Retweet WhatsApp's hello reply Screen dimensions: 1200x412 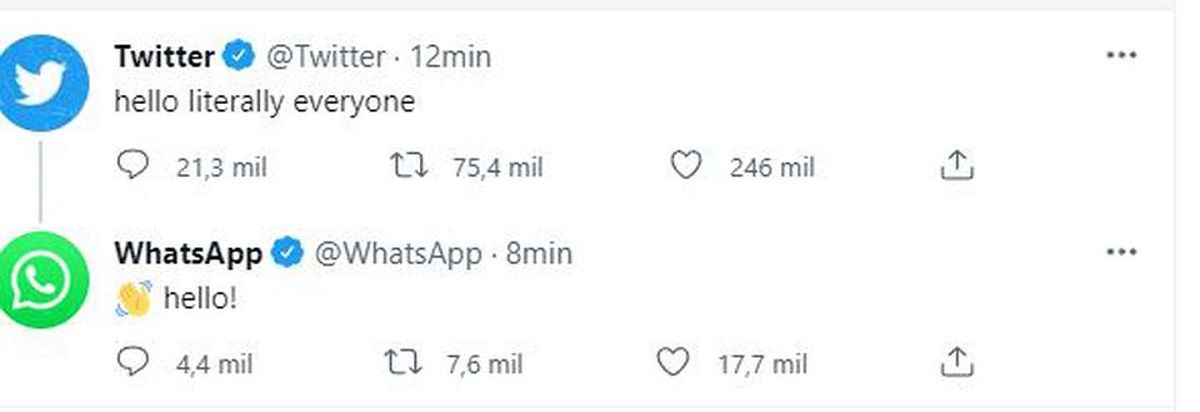pos(403,362)
